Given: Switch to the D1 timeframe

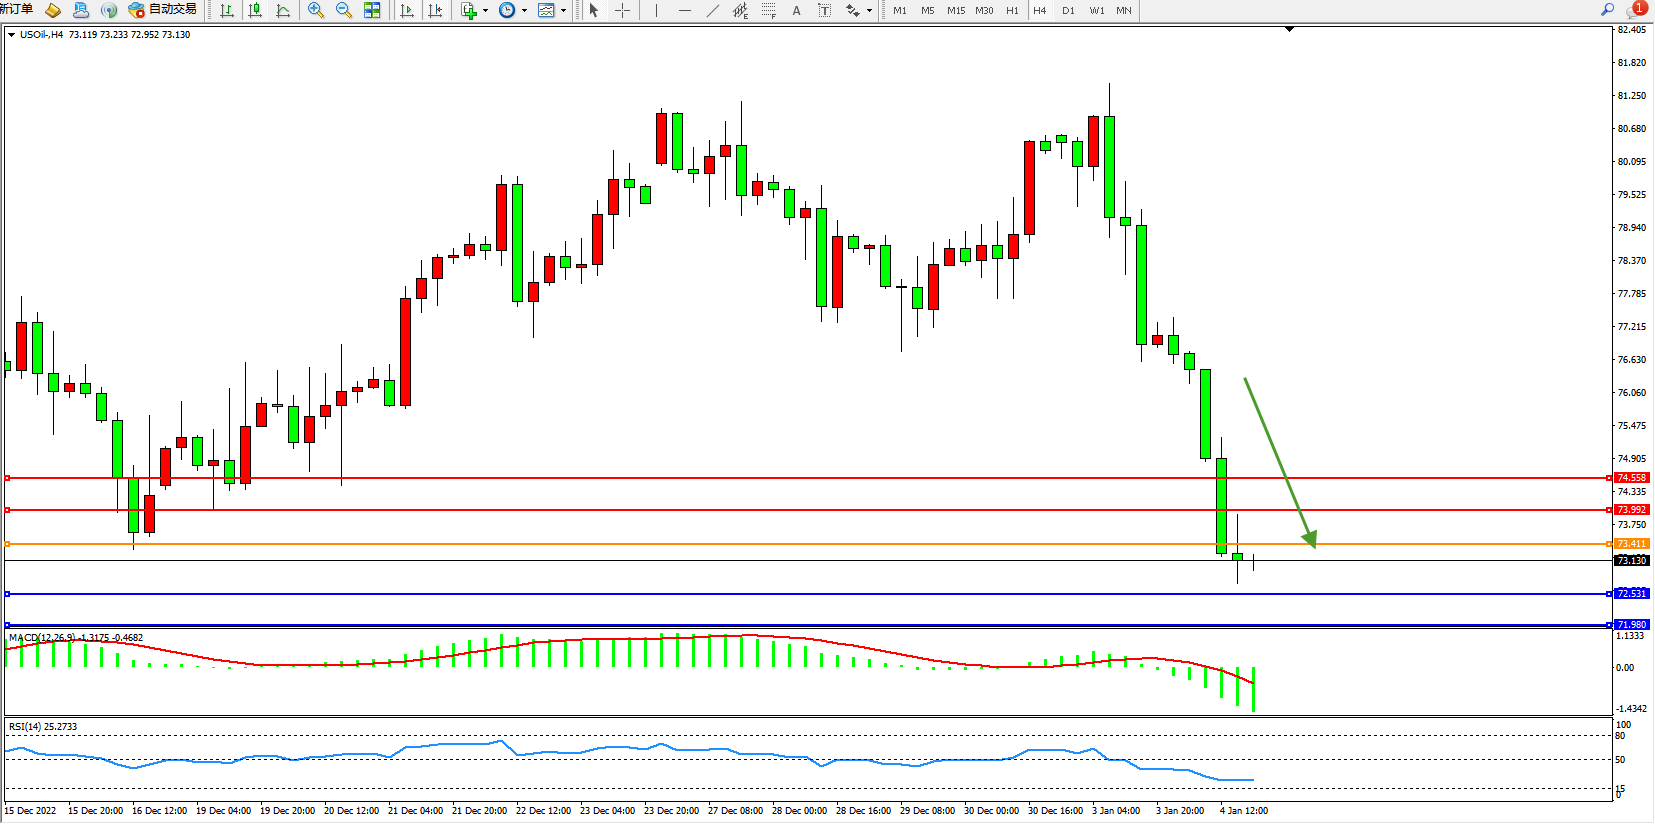Looking at the screenshot, I should tap(1068, 10).
